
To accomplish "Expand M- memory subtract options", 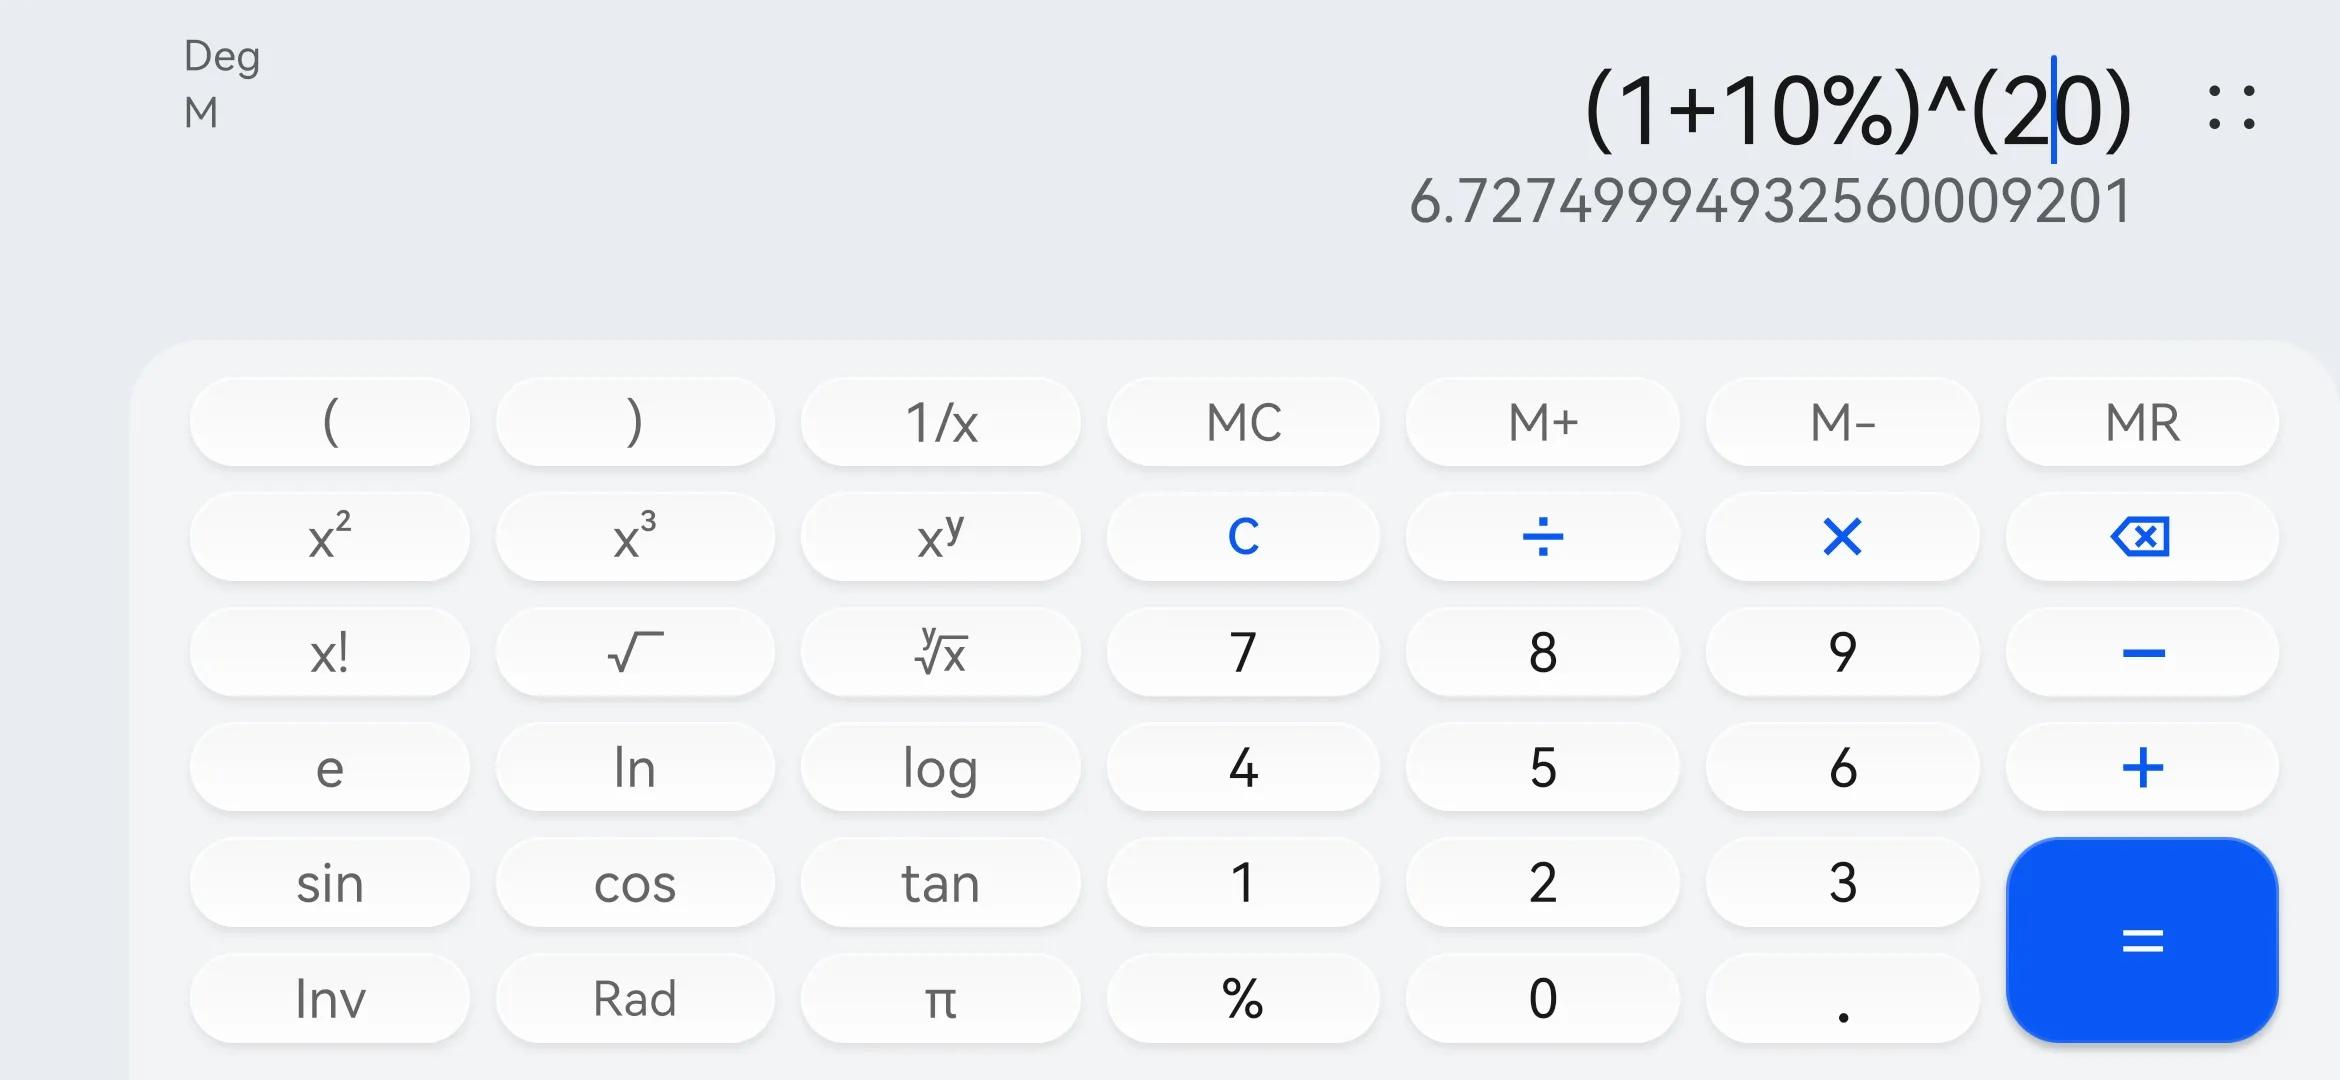I will click(1840, 424).
